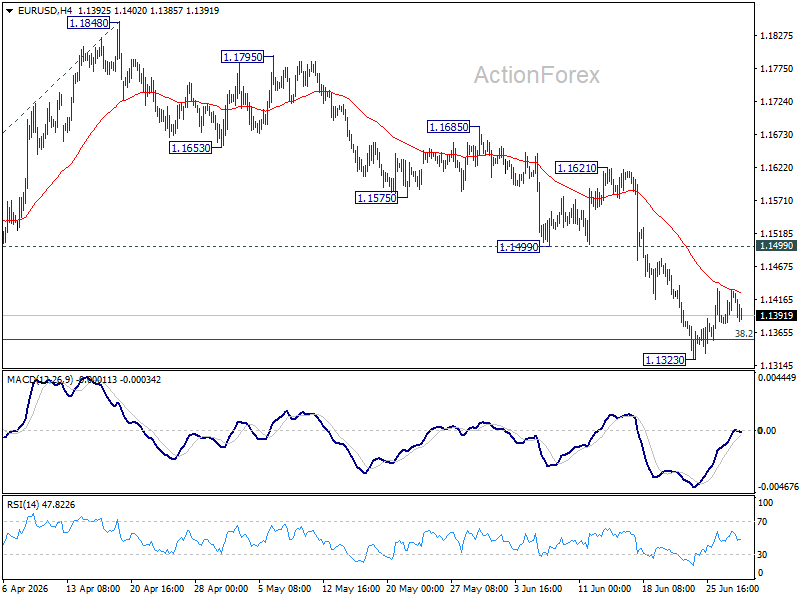Click the 1.17240 price axis value
Viewport: 800px width, 600px height.
[777, 102]
